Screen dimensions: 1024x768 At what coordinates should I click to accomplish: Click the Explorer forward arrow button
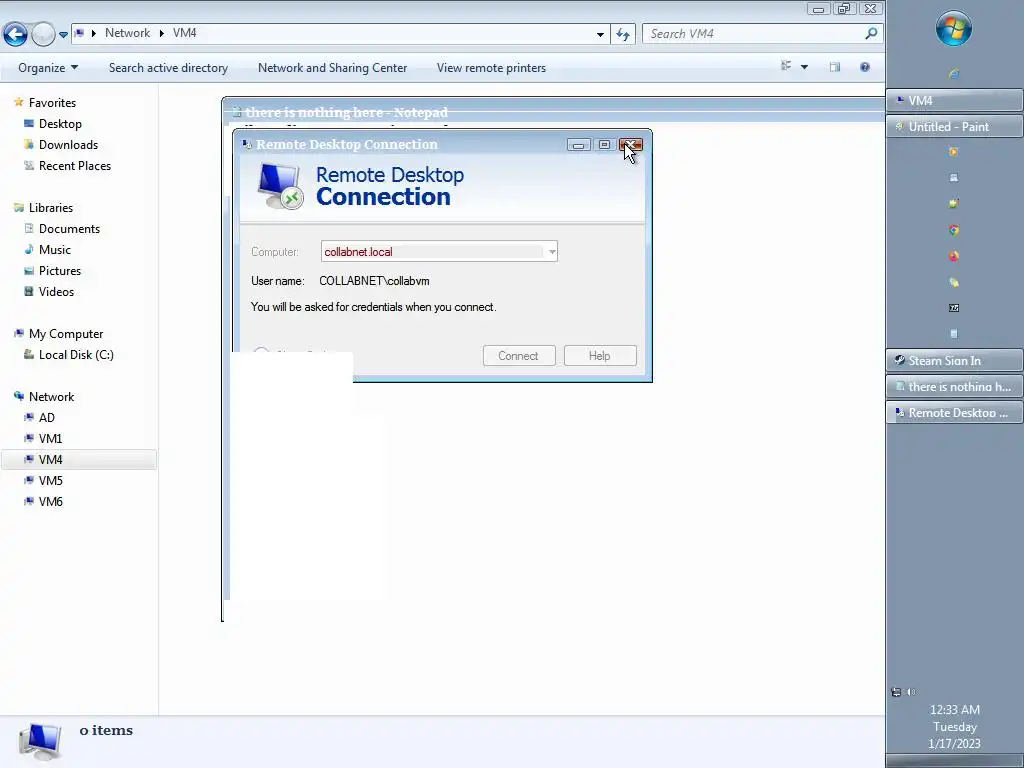pyautogui.click(x=43, y=34)
